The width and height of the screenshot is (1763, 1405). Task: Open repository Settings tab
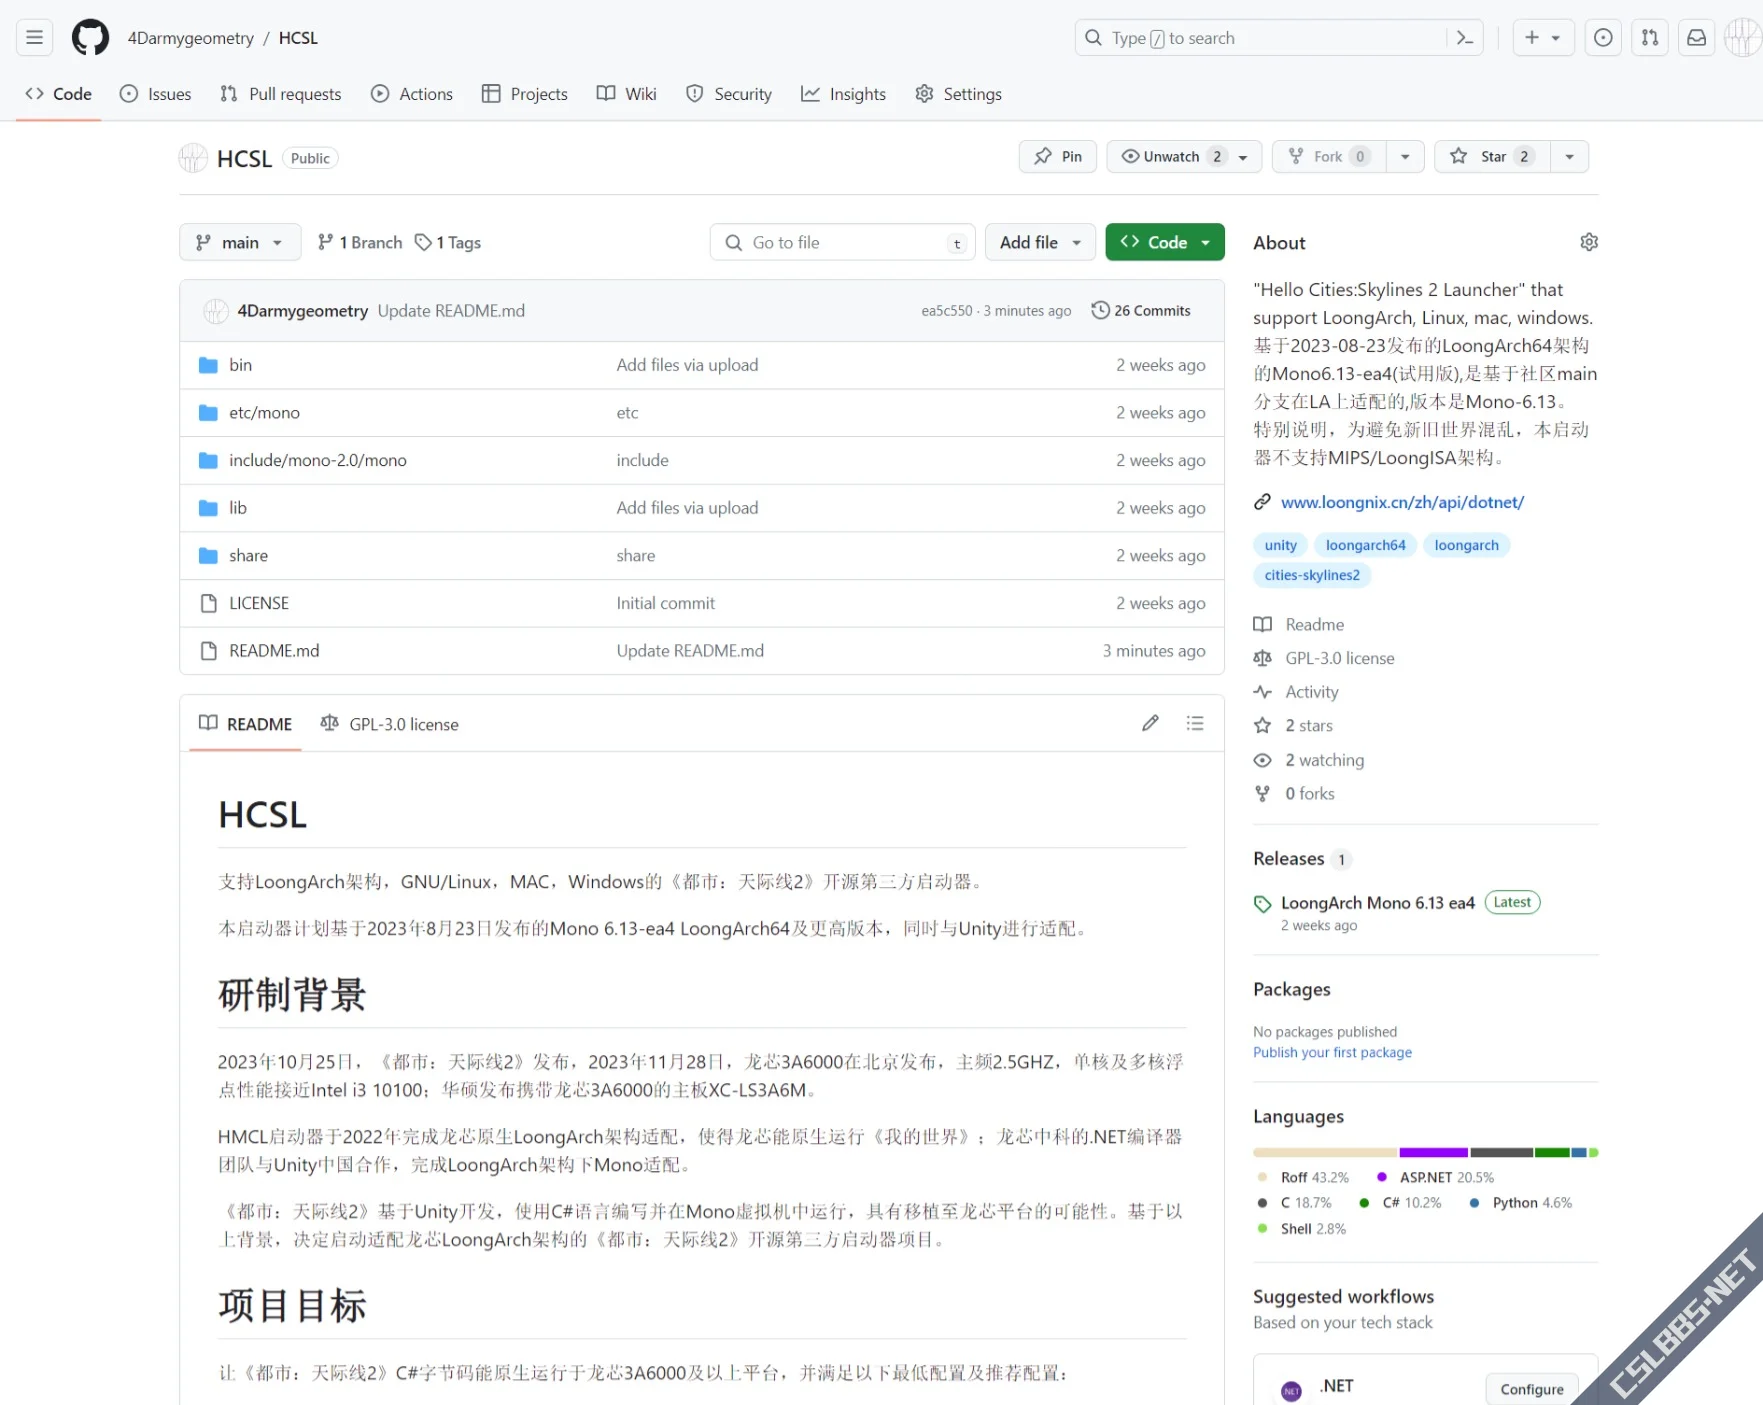click(x=959, y=94)
